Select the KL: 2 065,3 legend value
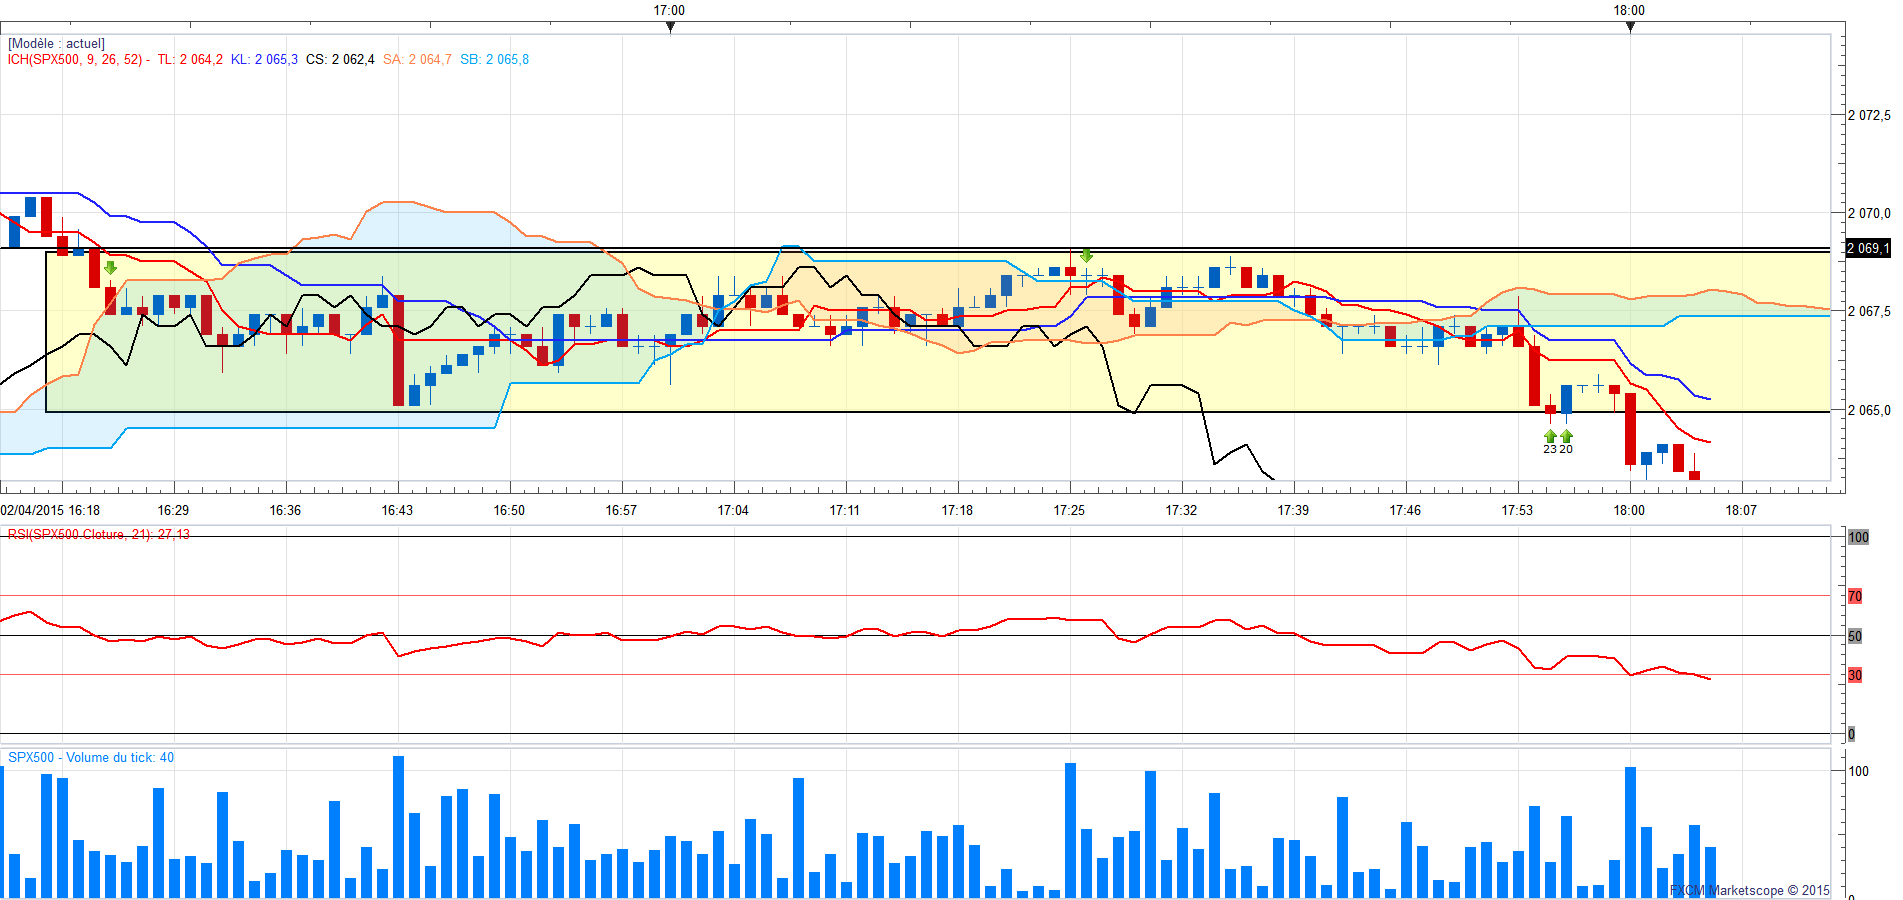Screen dimensions: 1903x900 click(x=264, y=60)
